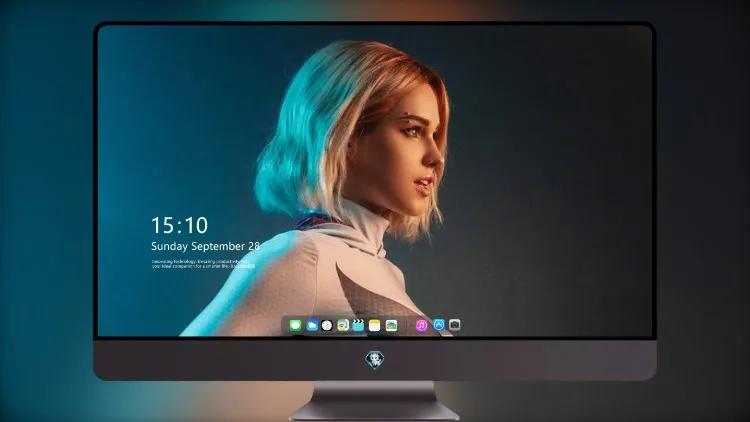The height and width of the screenshot is (422, 750).
Task: Open the Clock app in dock
Action: tap(327, 325)
